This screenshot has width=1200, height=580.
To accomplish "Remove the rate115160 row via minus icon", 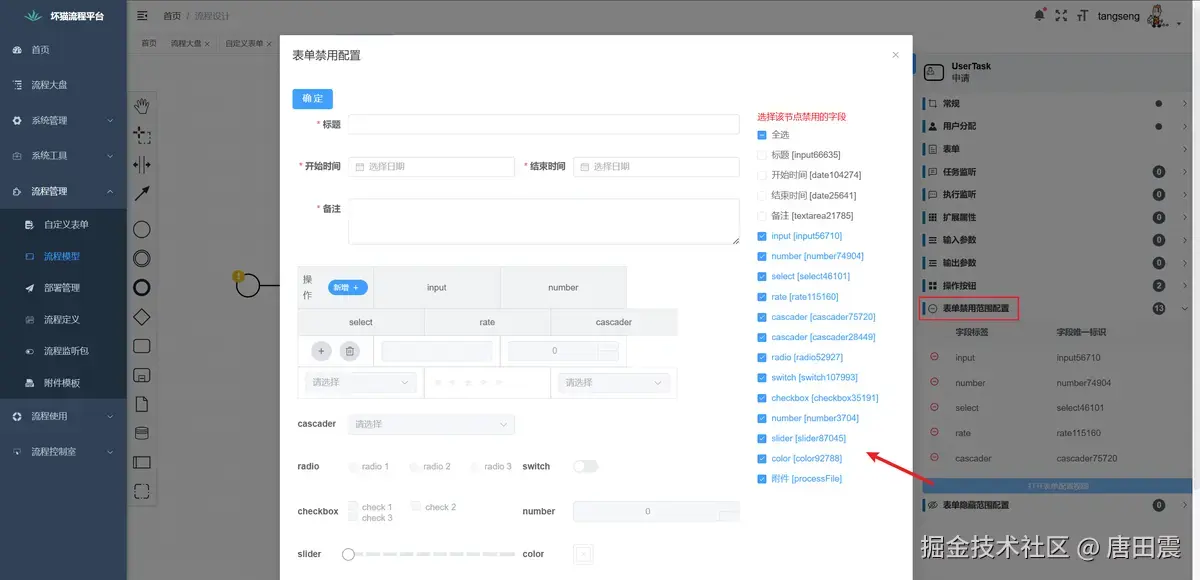I will click(934, 432).
